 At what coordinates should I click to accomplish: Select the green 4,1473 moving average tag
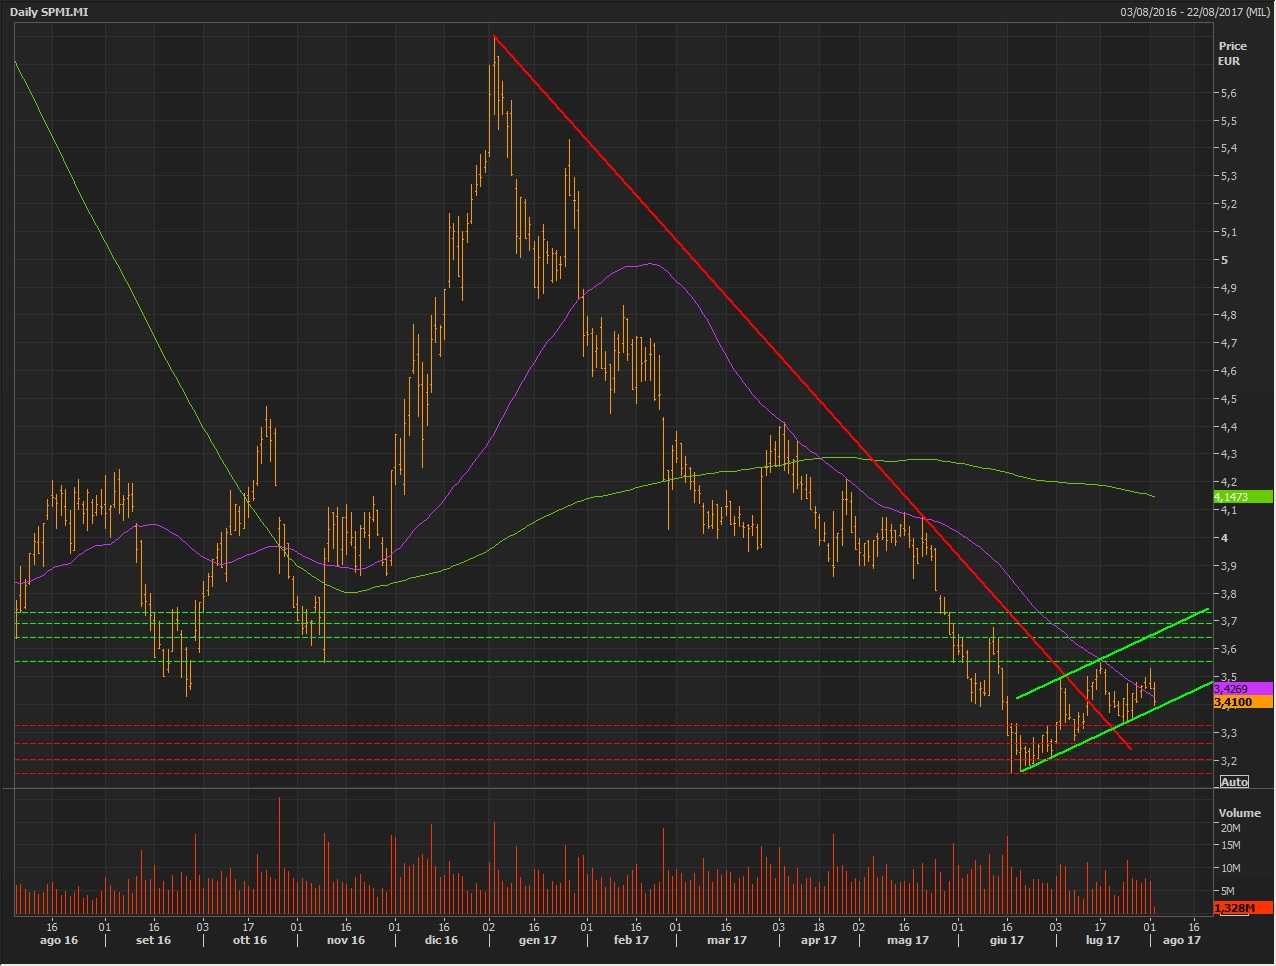click(1242, 497)
